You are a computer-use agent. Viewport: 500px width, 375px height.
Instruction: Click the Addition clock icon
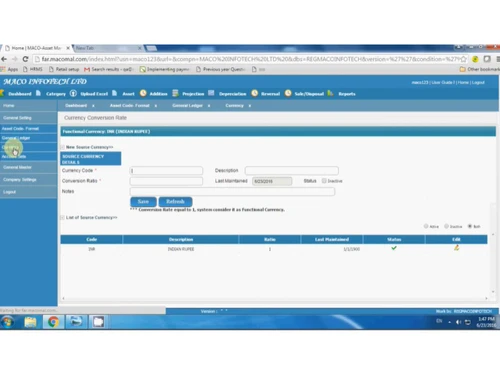(143, 93)
